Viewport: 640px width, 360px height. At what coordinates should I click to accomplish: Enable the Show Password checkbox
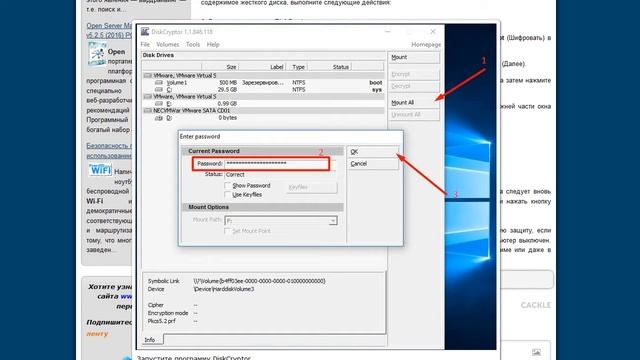point(228,186)
